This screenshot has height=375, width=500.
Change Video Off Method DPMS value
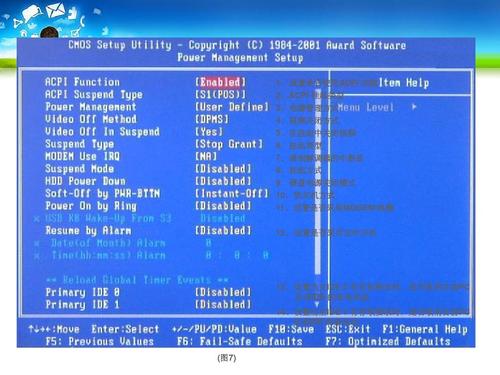pyautogui.click(x=212, y=119)
